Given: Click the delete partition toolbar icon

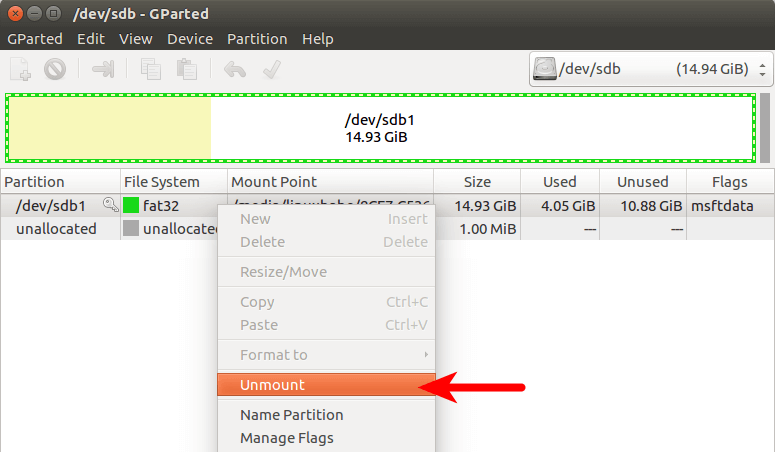Looking at the screenshot, I should [x=54, y=69].
